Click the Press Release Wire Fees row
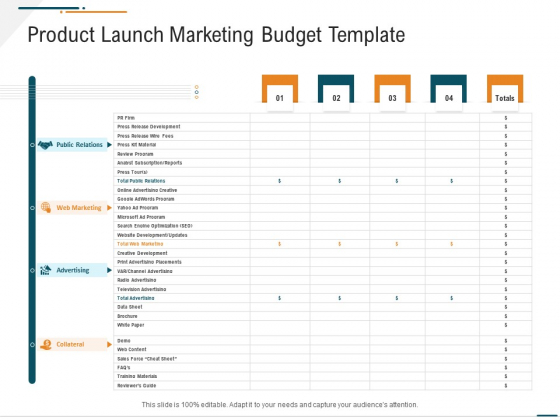Screen dimensions: 560x420 (322, 136)
